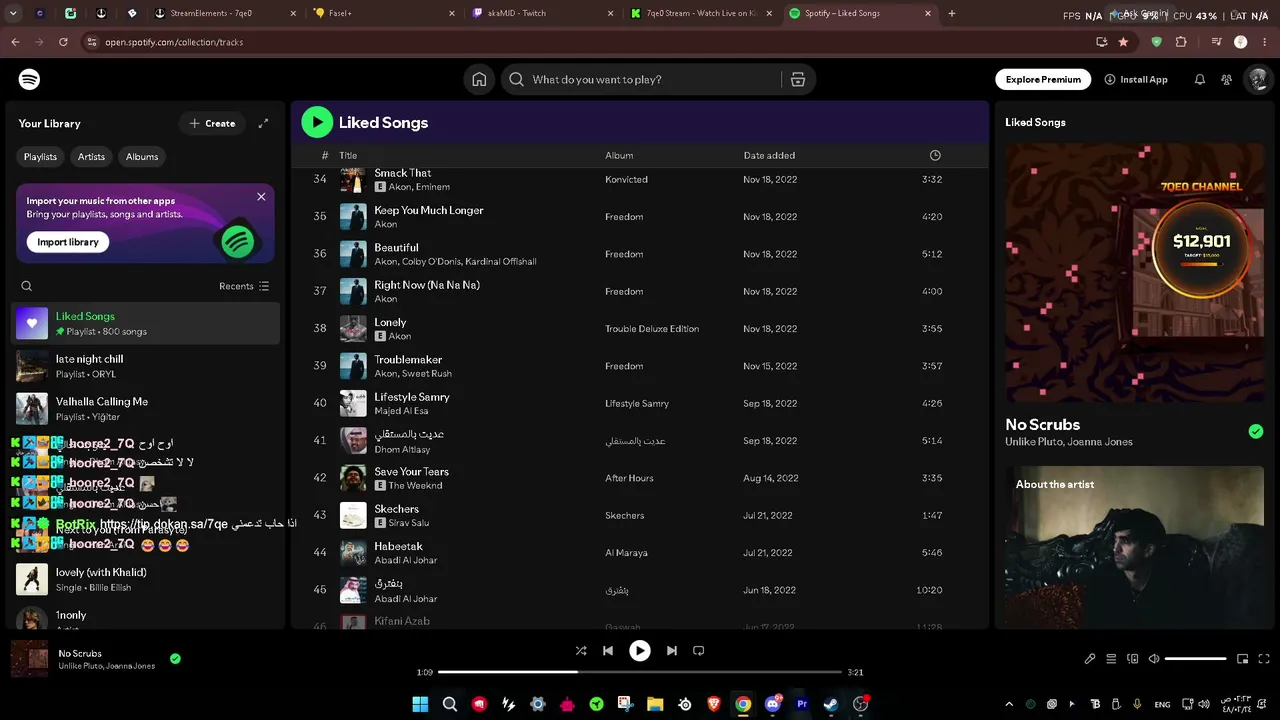Image resolution: width=1280 pixels, height=720 pixels.
Task: Dismiss the import music banner
Action: 261,197
